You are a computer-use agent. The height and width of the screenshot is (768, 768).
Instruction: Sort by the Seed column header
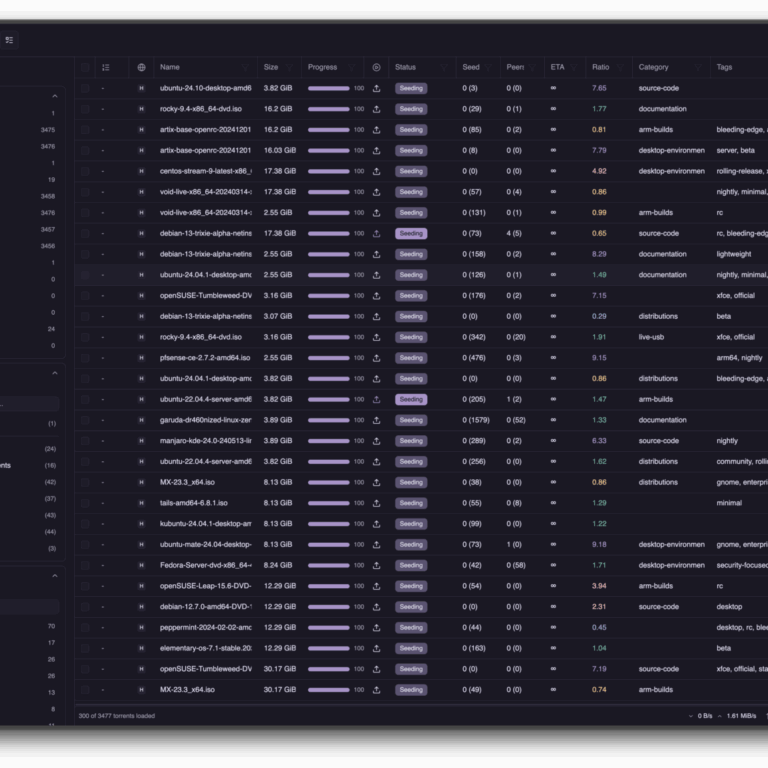471,67
